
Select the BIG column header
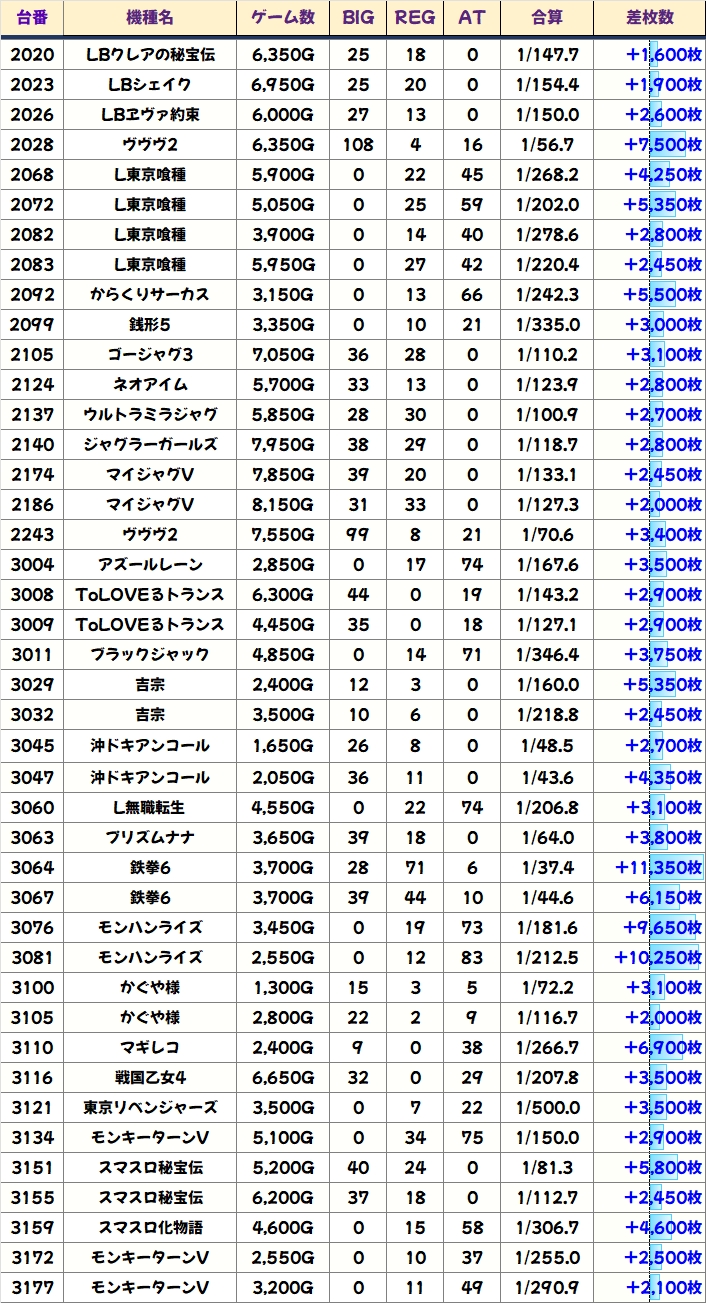pyautogui.click(x=358, y=18)
